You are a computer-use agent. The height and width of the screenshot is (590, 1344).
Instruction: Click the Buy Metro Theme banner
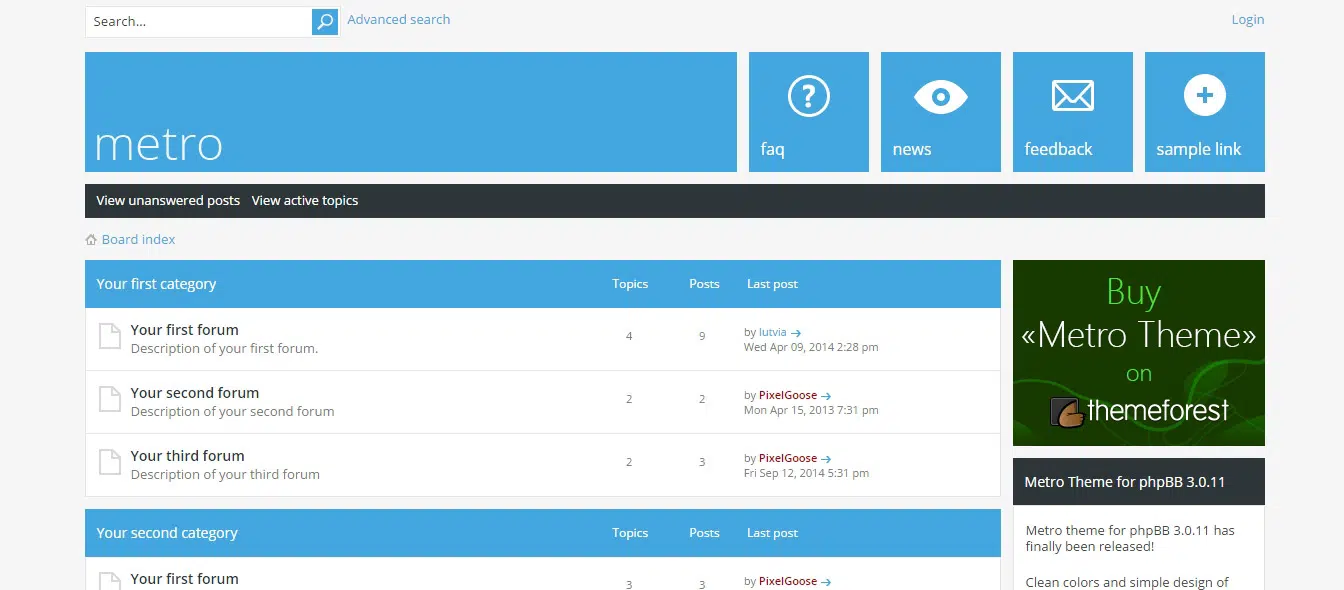click(1138, 352)
